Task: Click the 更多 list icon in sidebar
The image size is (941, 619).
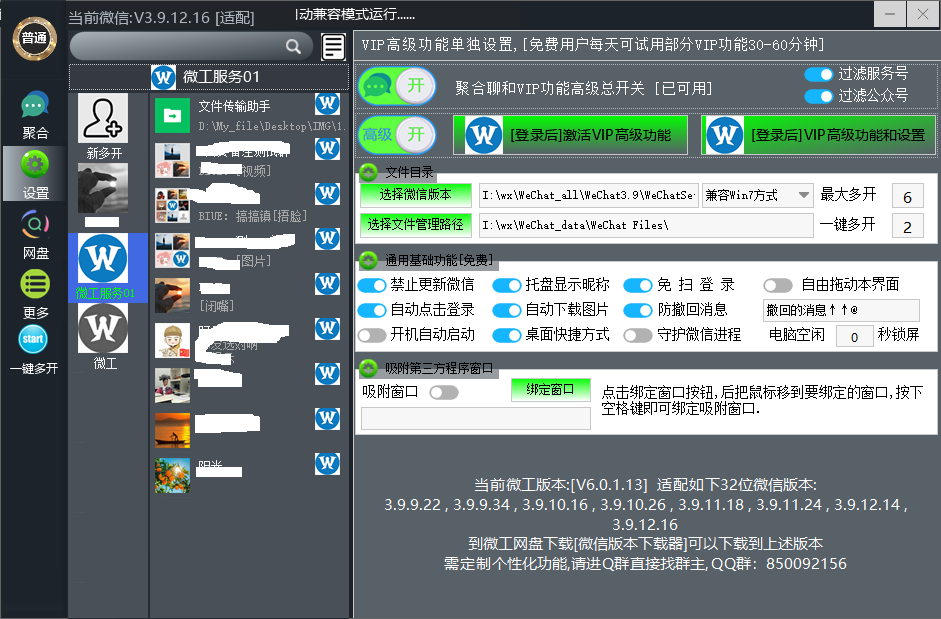Action: (35, 285)
